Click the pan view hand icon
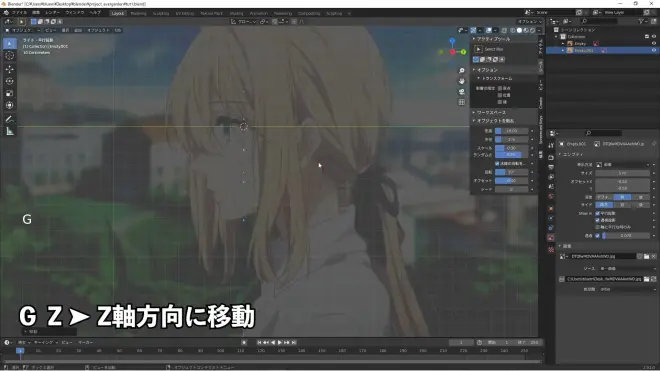The width and height of the screenshot is (660, 371). [x=462, y=81]
